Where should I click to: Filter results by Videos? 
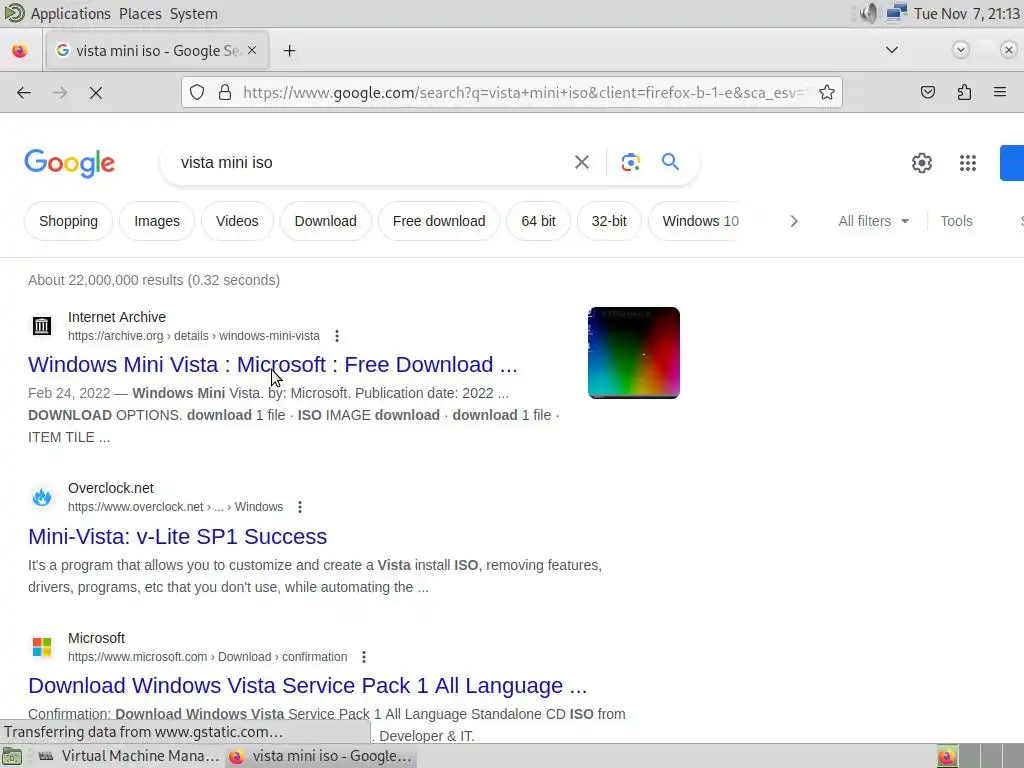point(237,221)
